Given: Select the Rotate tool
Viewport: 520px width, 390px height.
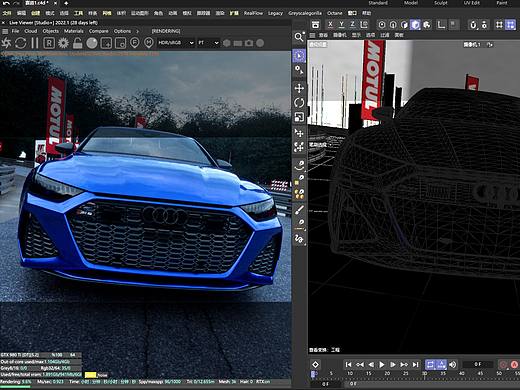Looking at the screenshot, I should pos(299,103).
